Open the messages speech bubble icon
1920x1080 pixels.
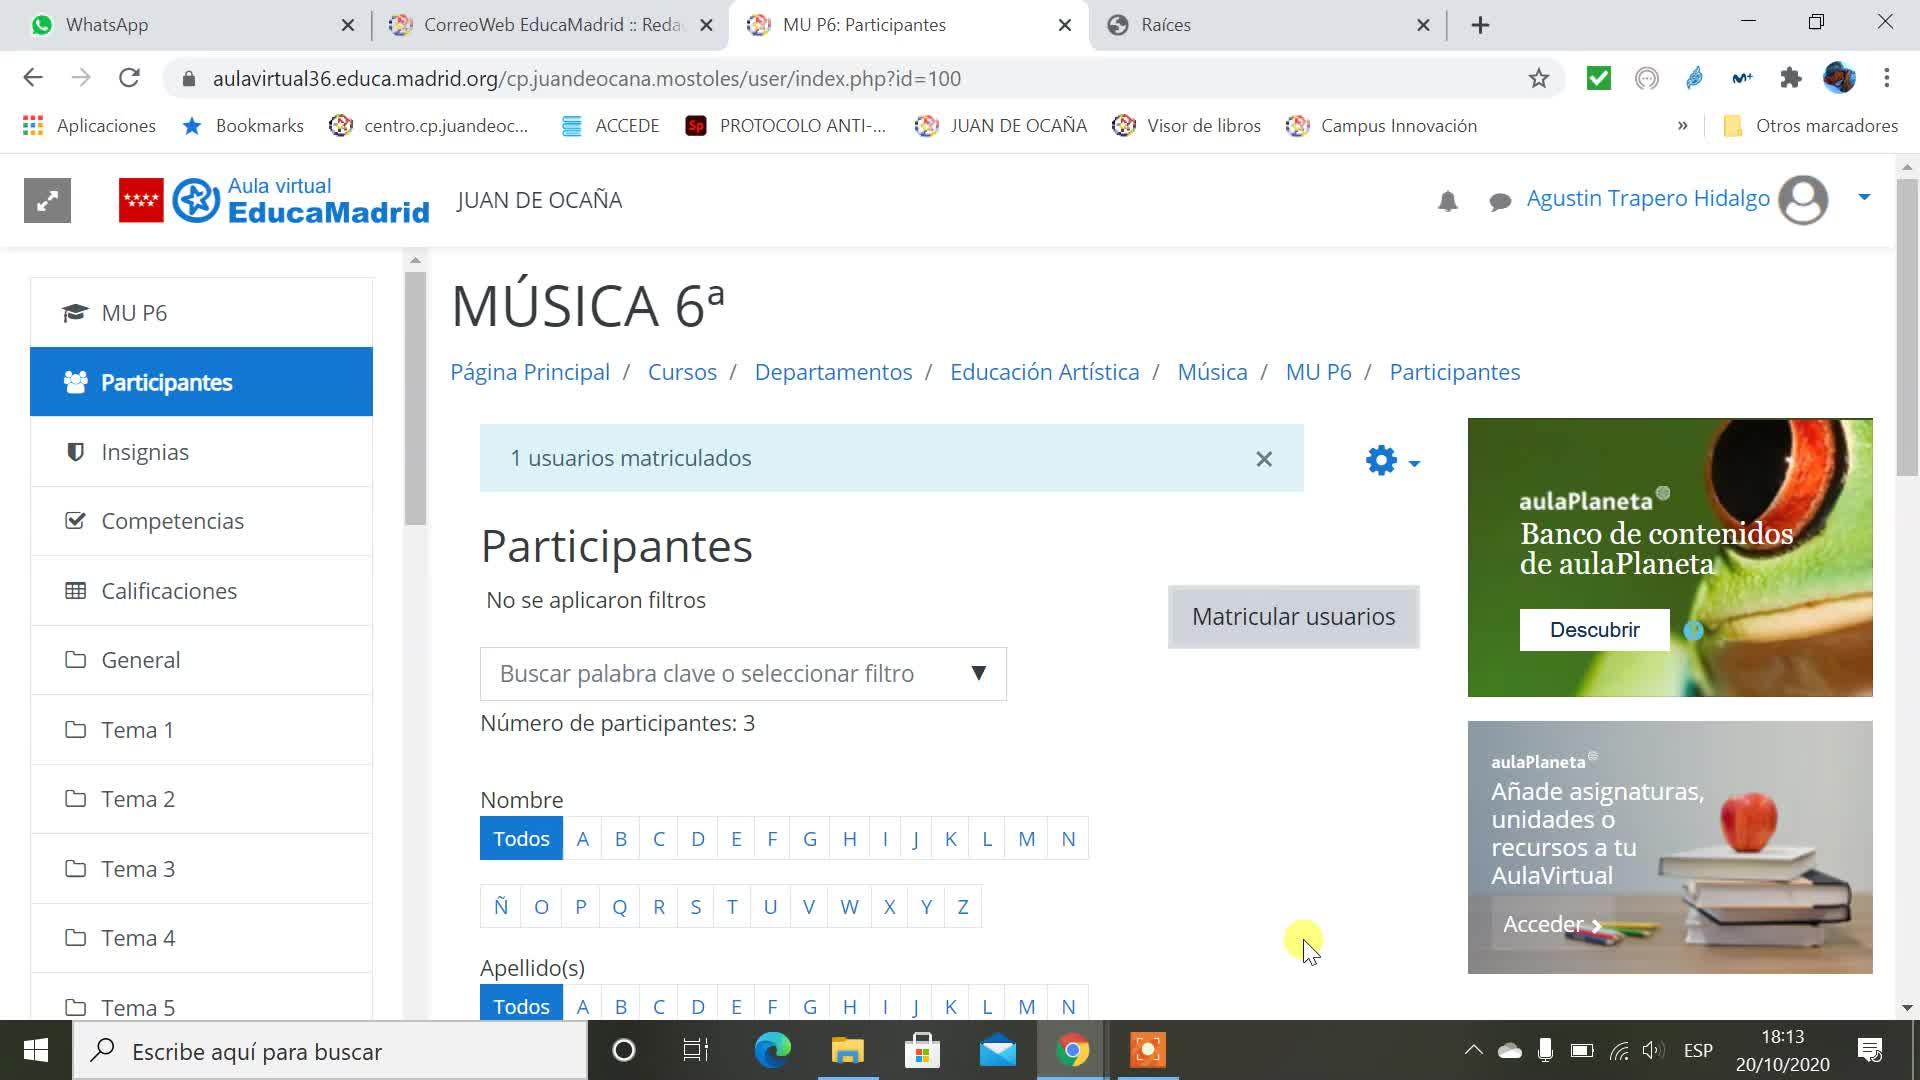pos(1499,202)
